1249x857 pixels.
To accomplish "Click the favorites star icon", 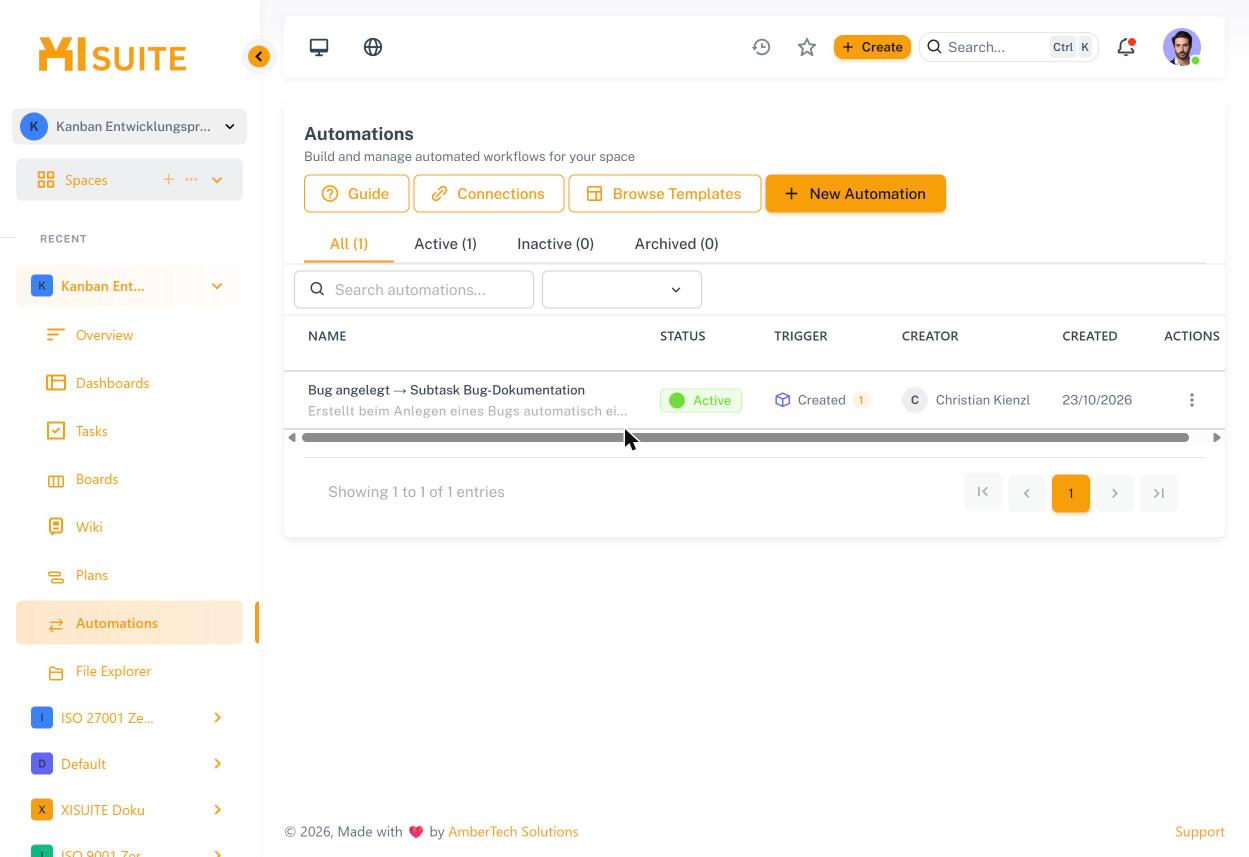I will (807, 47).
